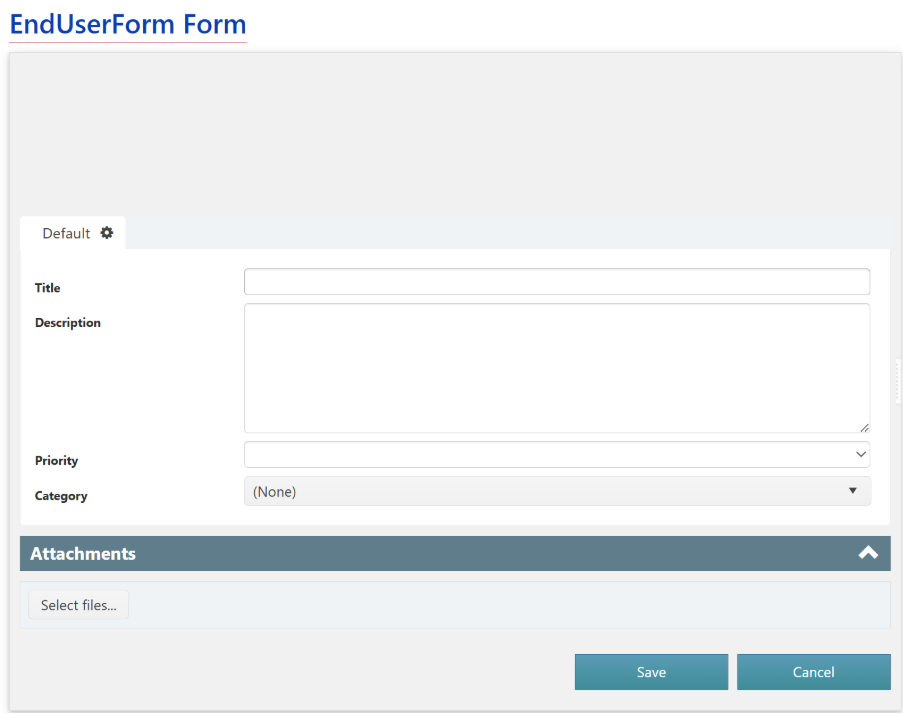The image size is (903, 714).
Task: Click the dotted side panel handle
Action: [x=898, y=381]
